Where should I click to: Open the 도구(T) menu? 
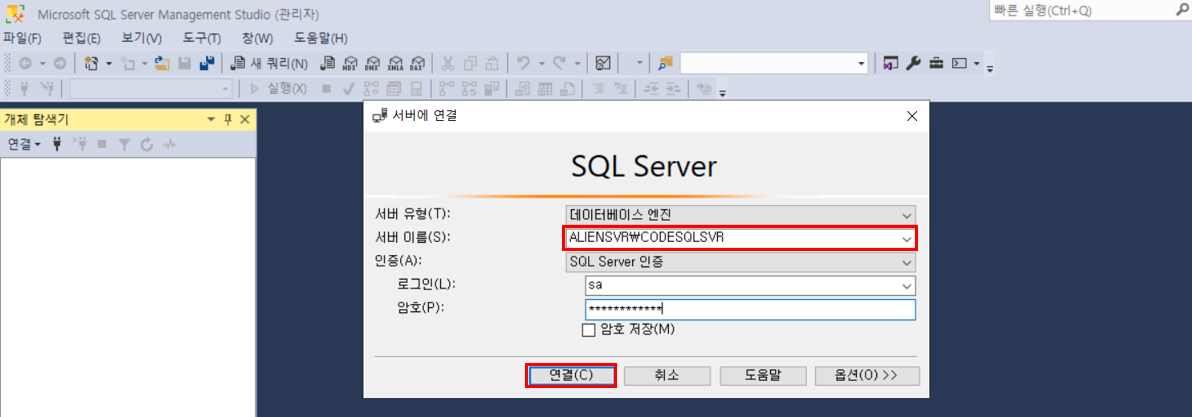point(201,38)
